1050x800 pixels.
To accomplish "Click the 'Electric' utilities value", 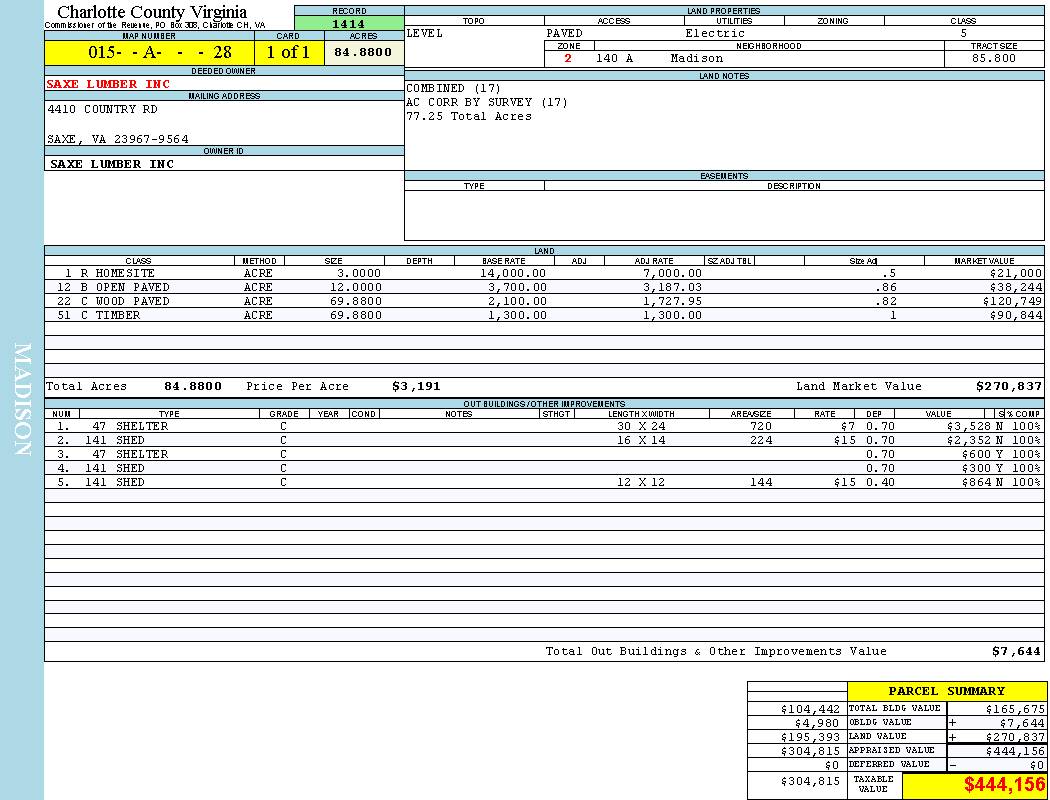I will coord(714,33).
